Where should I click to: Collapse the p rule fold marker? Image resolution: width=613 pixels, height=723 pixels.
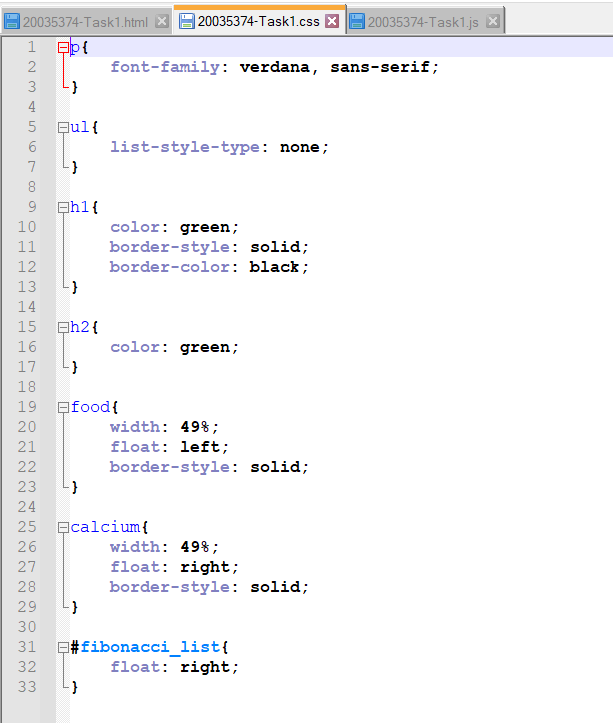[63, 47]
